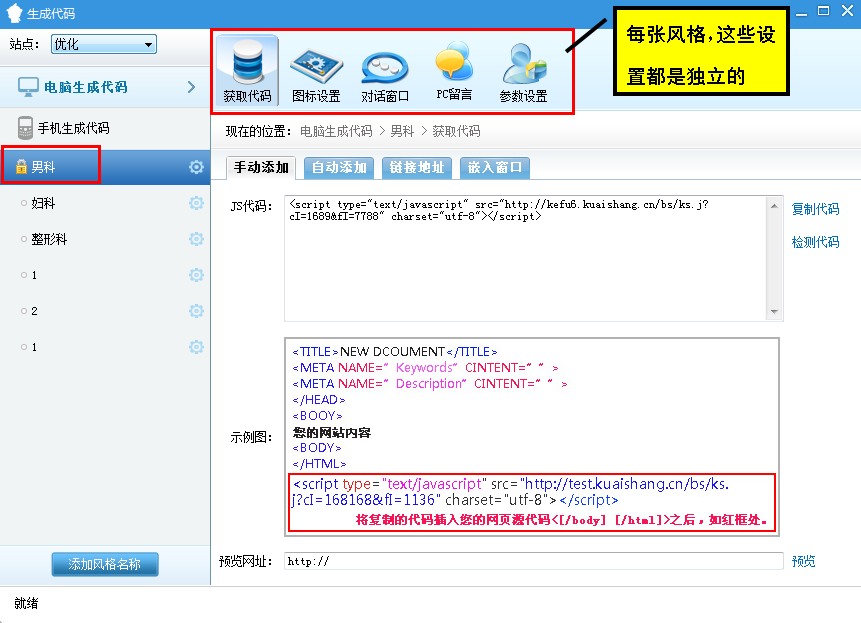The width and height of the screenshot is (861, 623).
Task: Expand the 电脑生成代码 section arrow
Action: pos(191,87)
